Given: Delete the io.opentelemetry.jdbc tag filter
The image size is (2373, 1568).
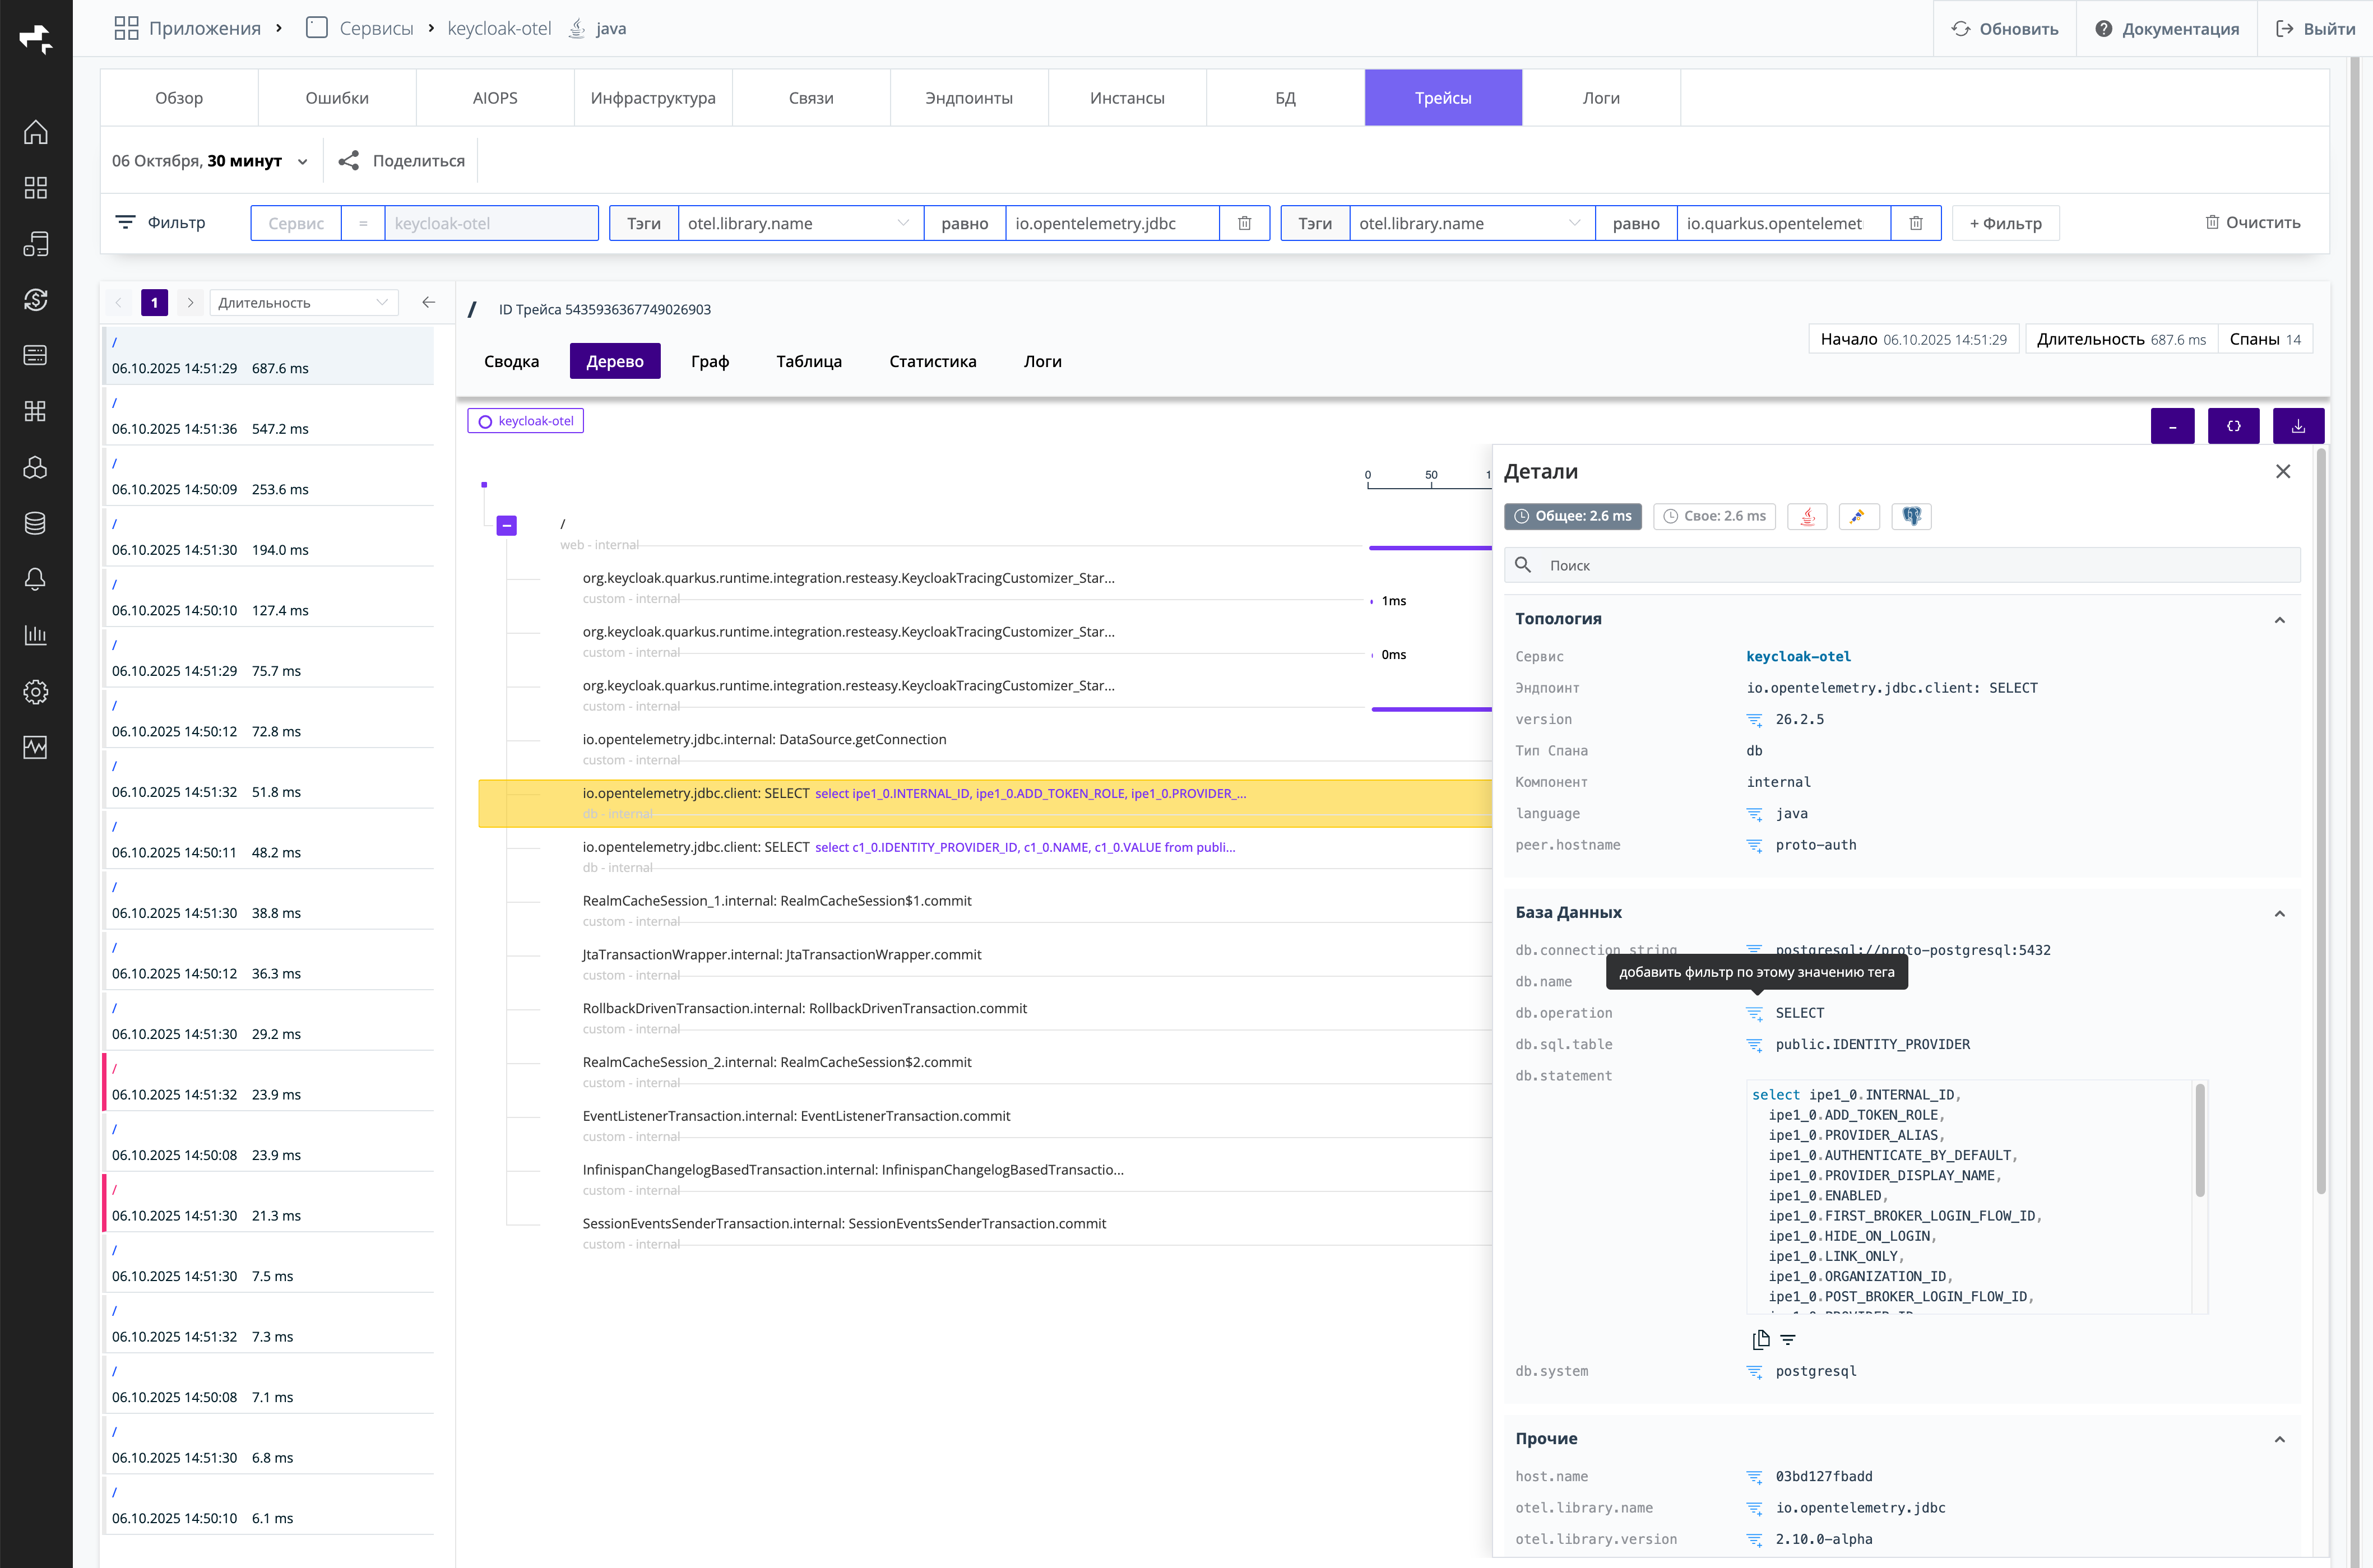Looking at the screenshot, I should coord(1244,223).
